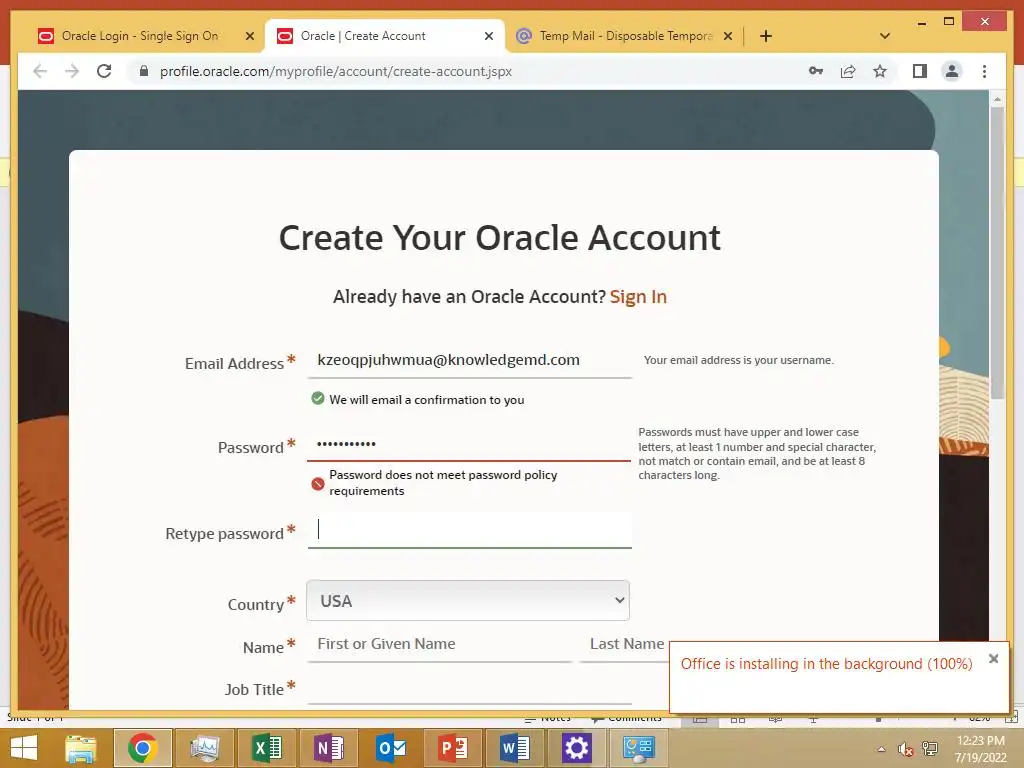1024x768 pixels.
Task: Reload the Oracle create account page
Action: 104,71
